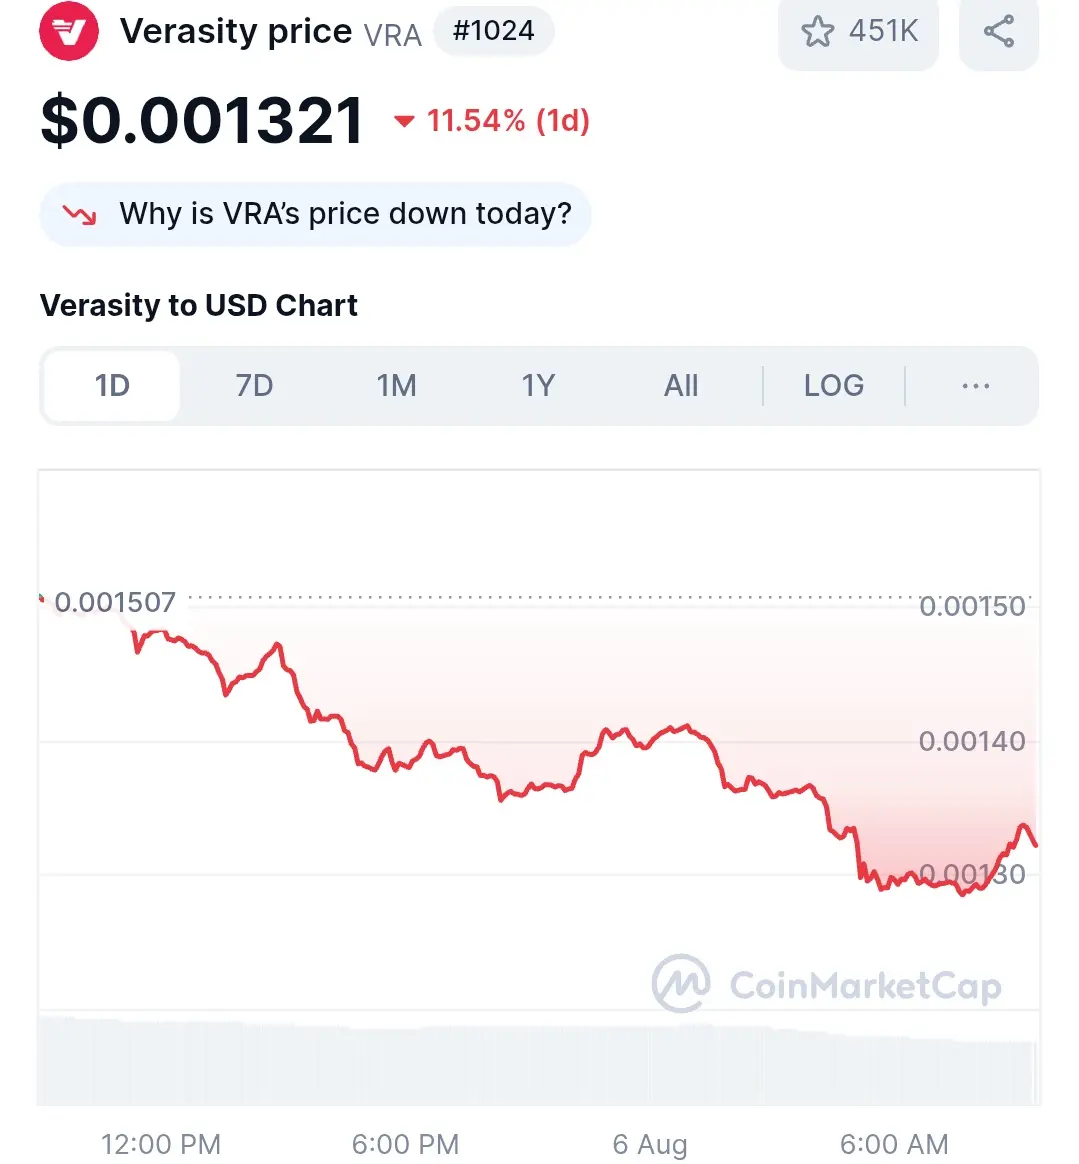Click the volume bars area below chart

click(538, 1062)
